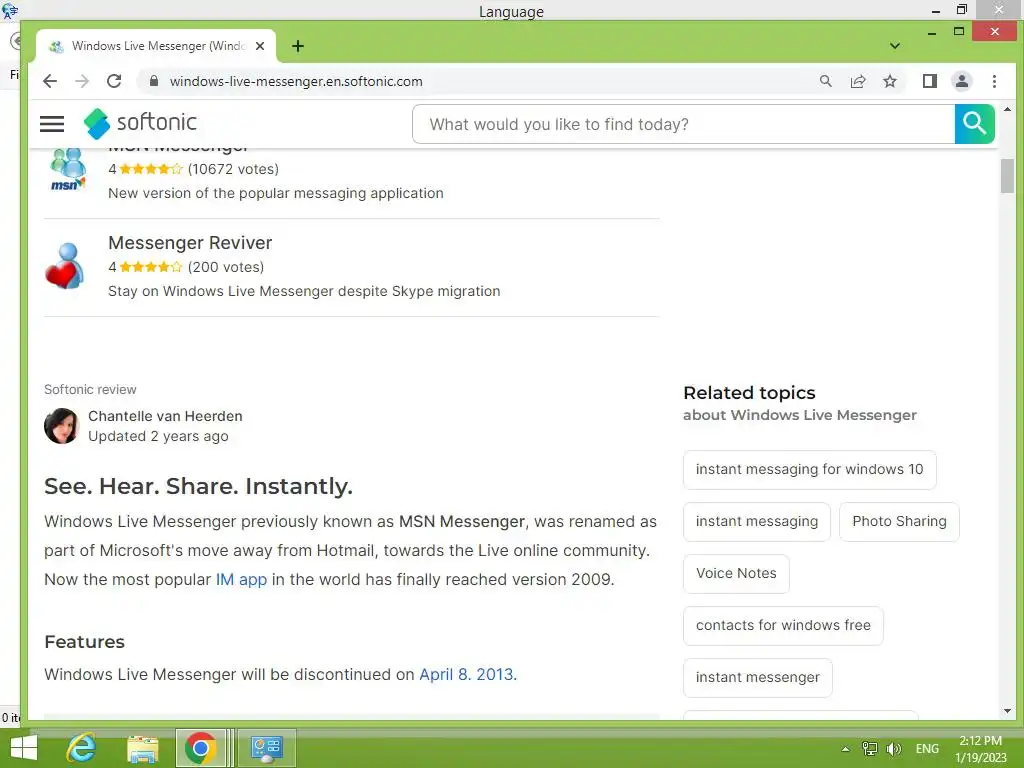Open network status tray icon
This screenshot has width=1024, height=768.
point(869,748)
